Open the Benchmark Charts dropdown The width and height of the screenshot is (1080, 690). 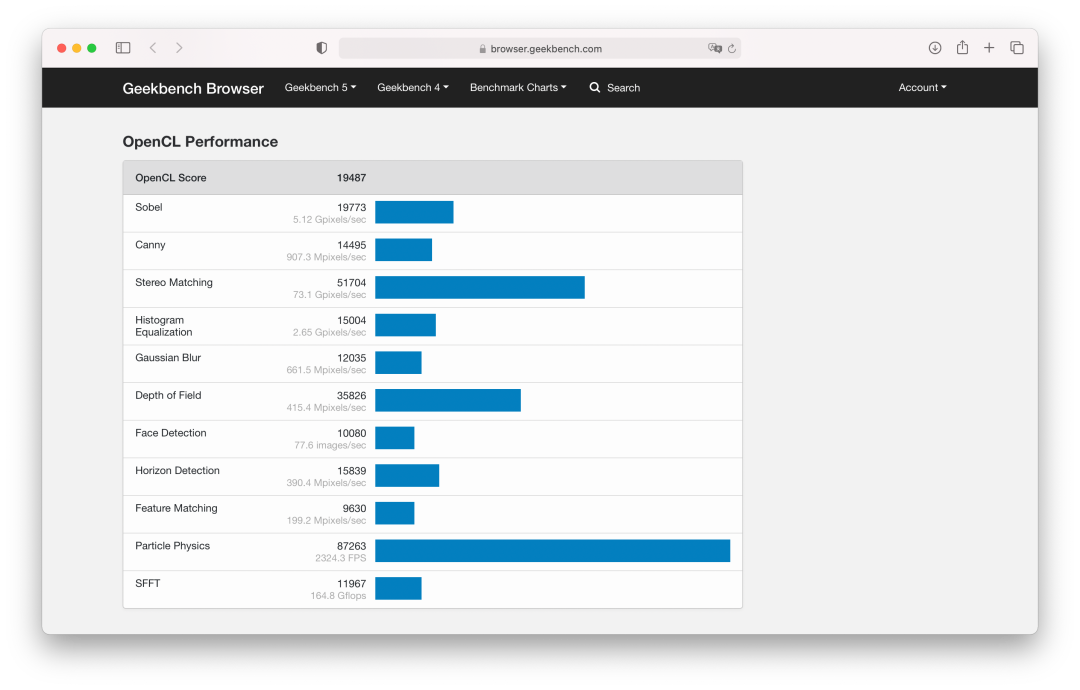tap(518, 88)
